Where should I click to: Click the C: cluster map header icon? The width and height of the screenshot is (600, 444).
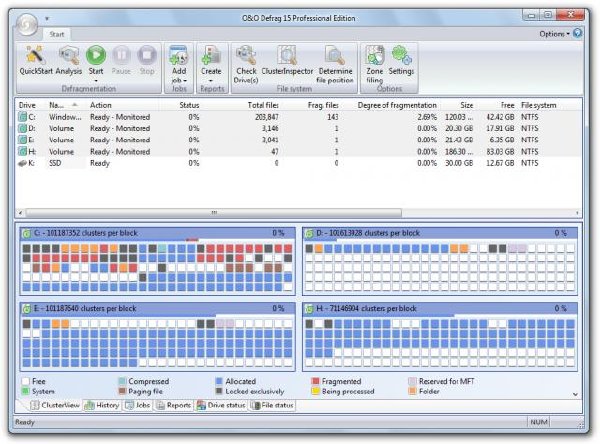point(26,233)
